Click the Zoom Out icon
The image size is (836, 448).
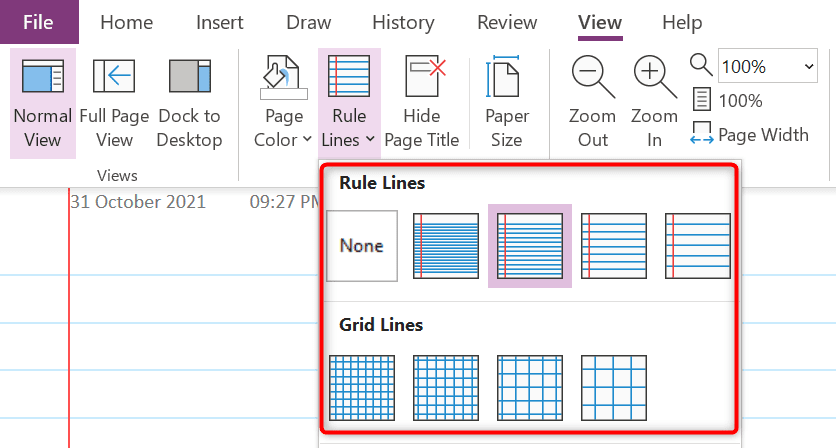592,103
